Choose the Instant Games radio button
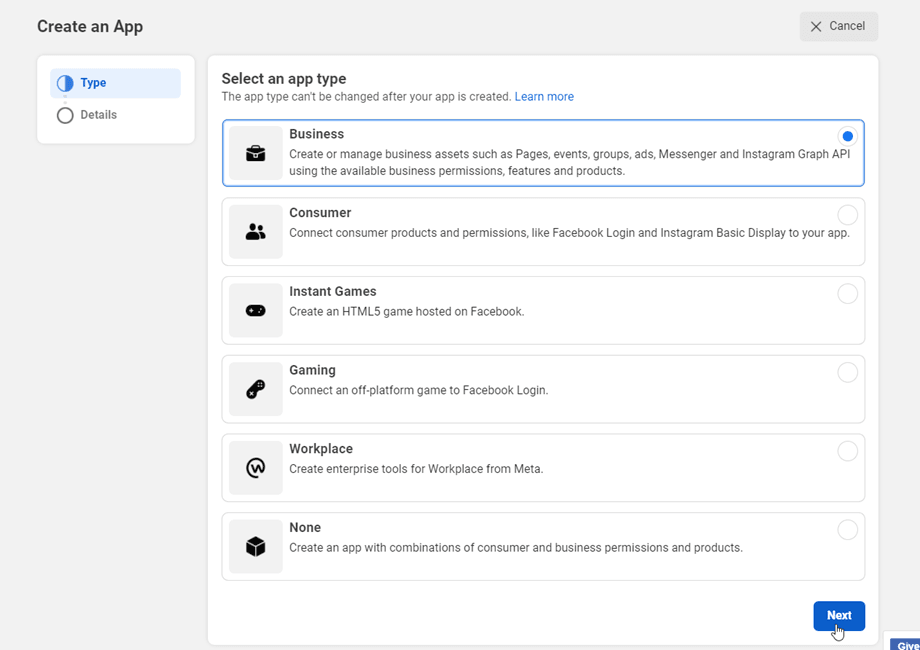Viewport: 920px width, 650px height. click(x=847, y=293)
